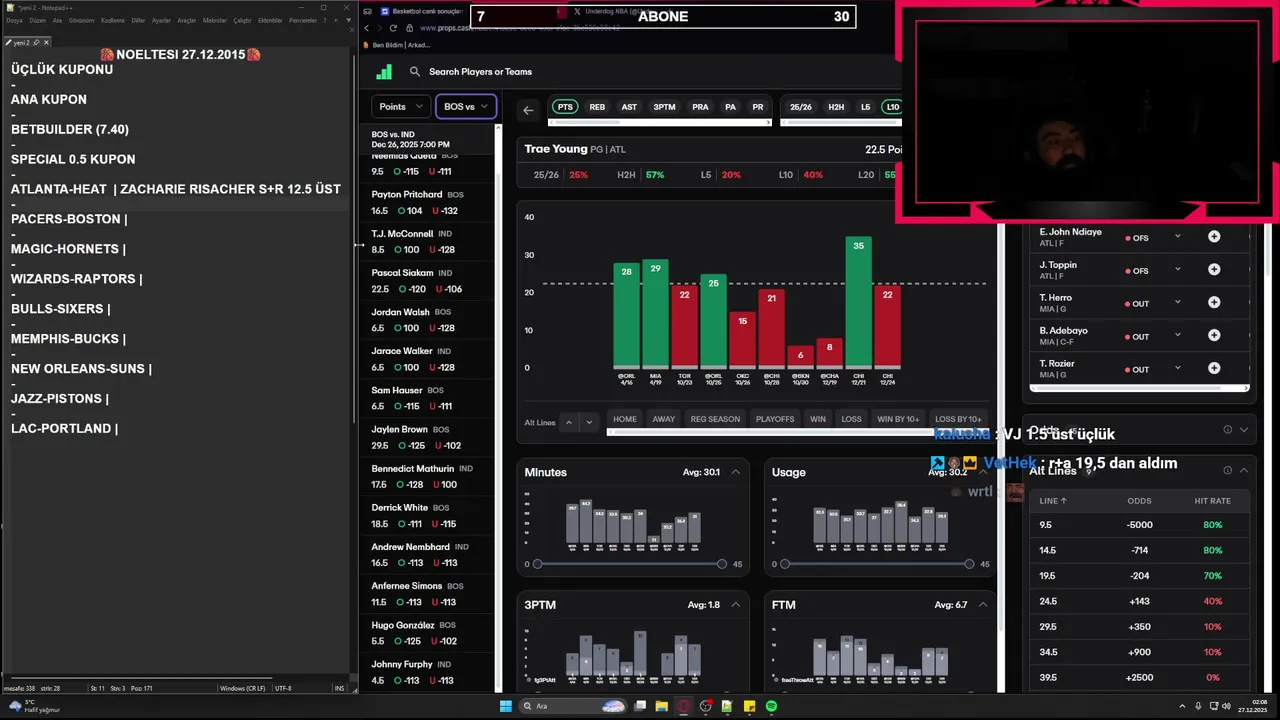Screen dimensions: 1280x720
Task: Click the back arrow beside PTS
Action: tap(528, 110)
